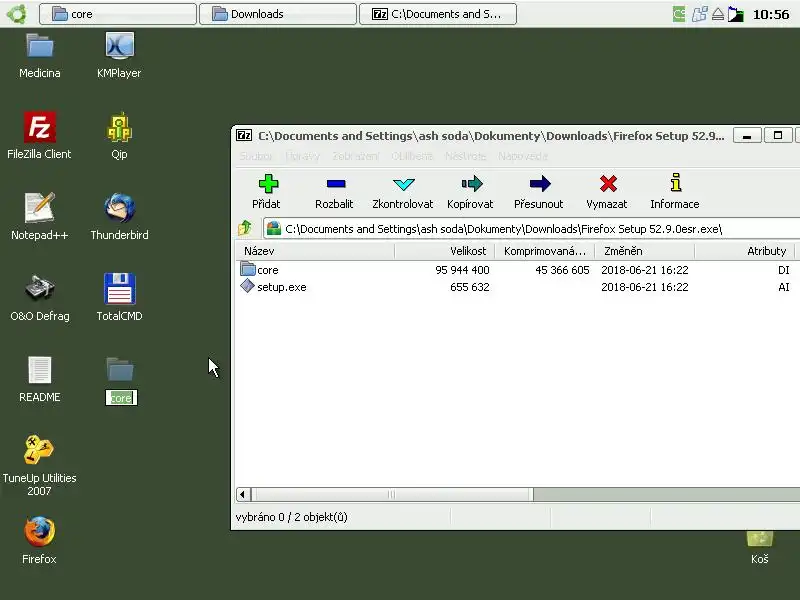Click the 7-Zip address path field
The image size is (800, 600).
pos(531,229)
